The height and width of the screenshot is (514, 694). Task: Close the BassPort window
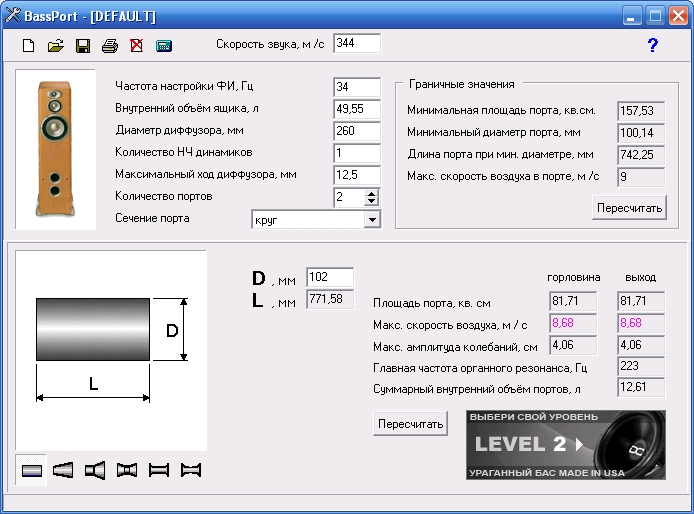[x=678, y=16]
